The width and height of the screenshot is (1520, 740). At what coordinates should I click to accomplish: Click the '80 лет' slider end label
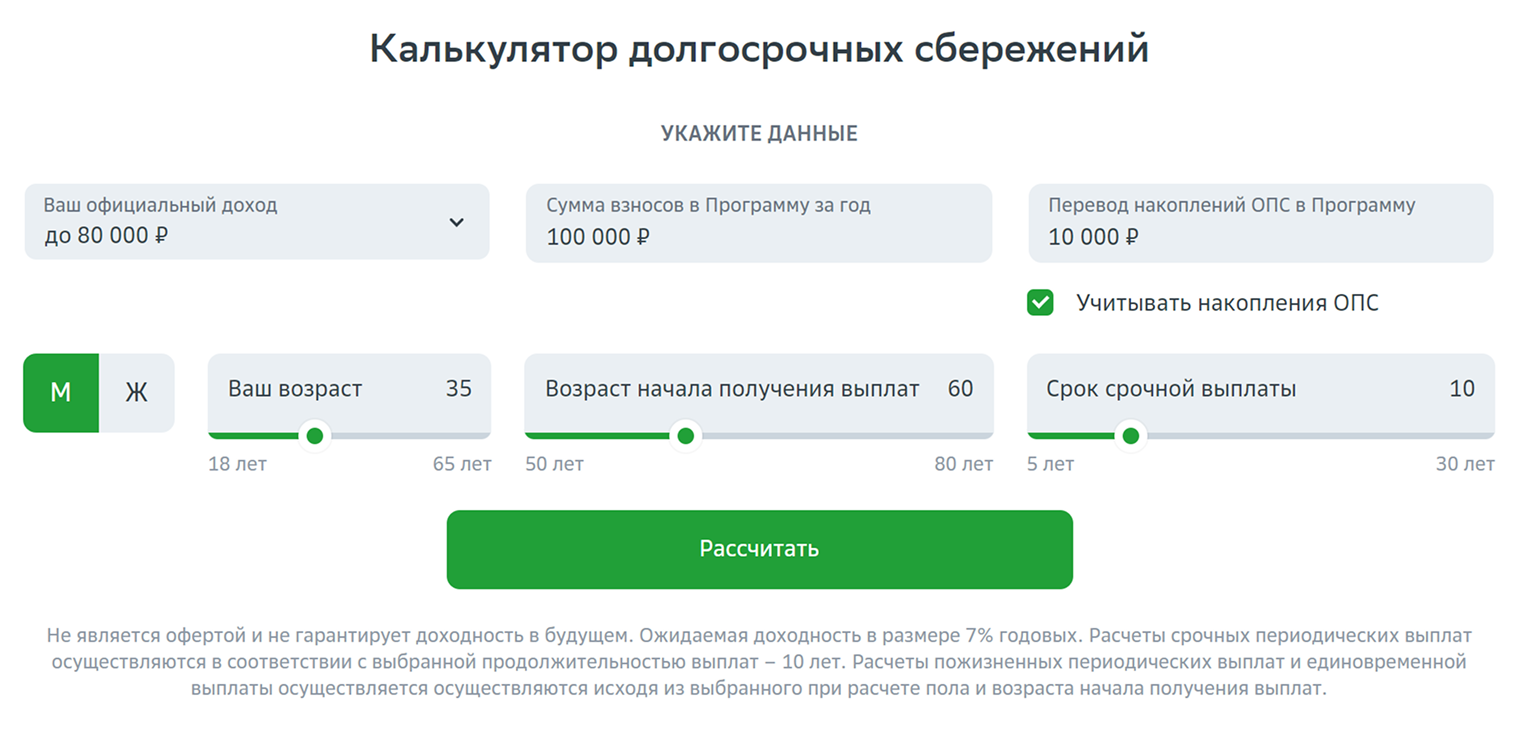(964, 464)
